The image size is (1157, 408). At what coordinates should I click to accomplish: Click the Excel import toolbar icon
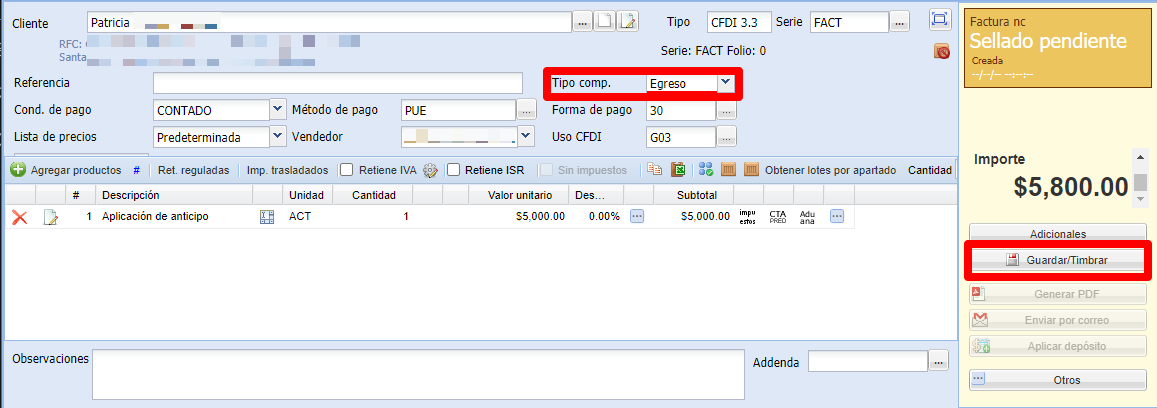pos(678,170)
